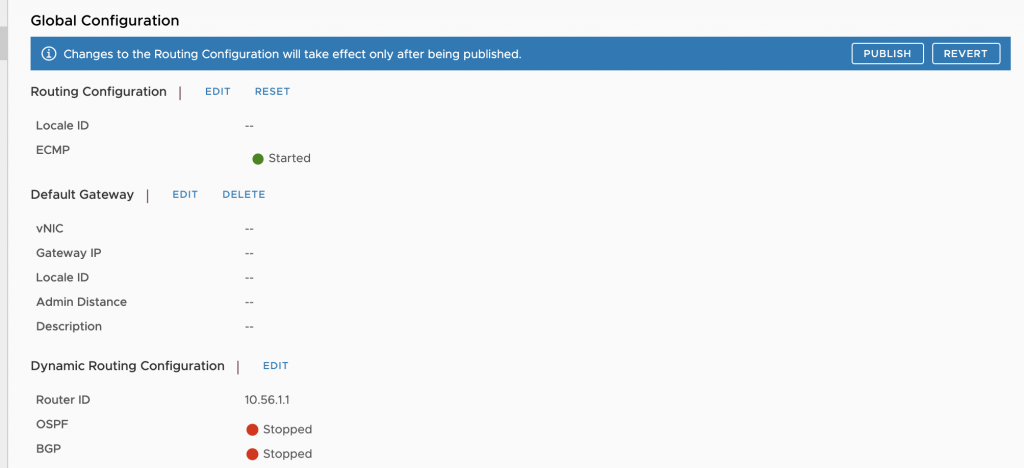The width and height of the screenshot is (1024, 468).
Task: Click the Gateway IP field value
Action: click(x=249, y=253)
